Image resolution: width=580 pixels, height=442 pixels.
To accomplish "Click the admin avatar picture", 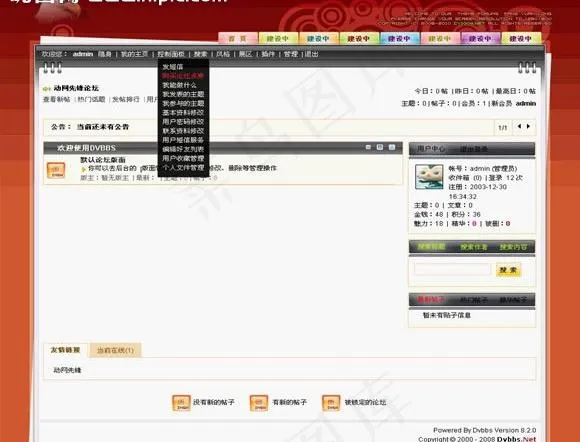I will pos(429,177).
